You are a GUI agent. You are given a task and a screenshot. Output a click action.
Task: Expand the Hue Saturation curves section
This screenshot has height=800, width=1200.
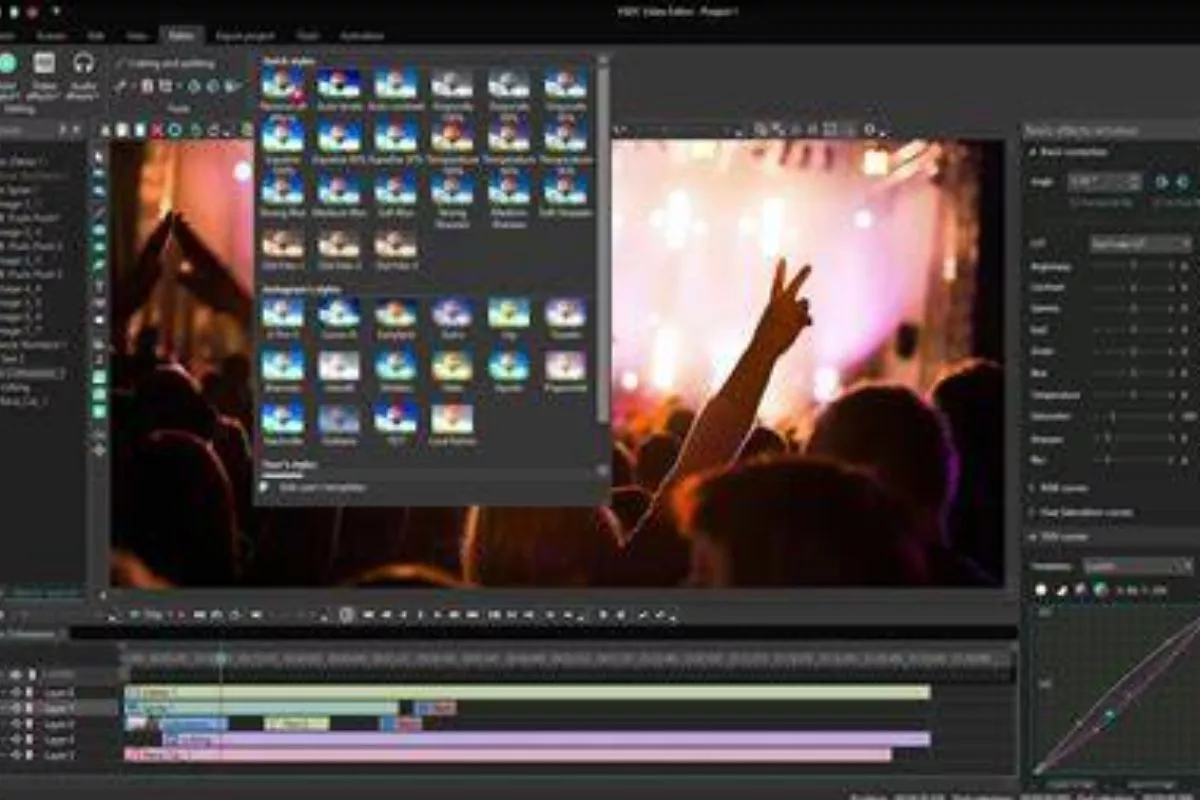[1081, 512]
